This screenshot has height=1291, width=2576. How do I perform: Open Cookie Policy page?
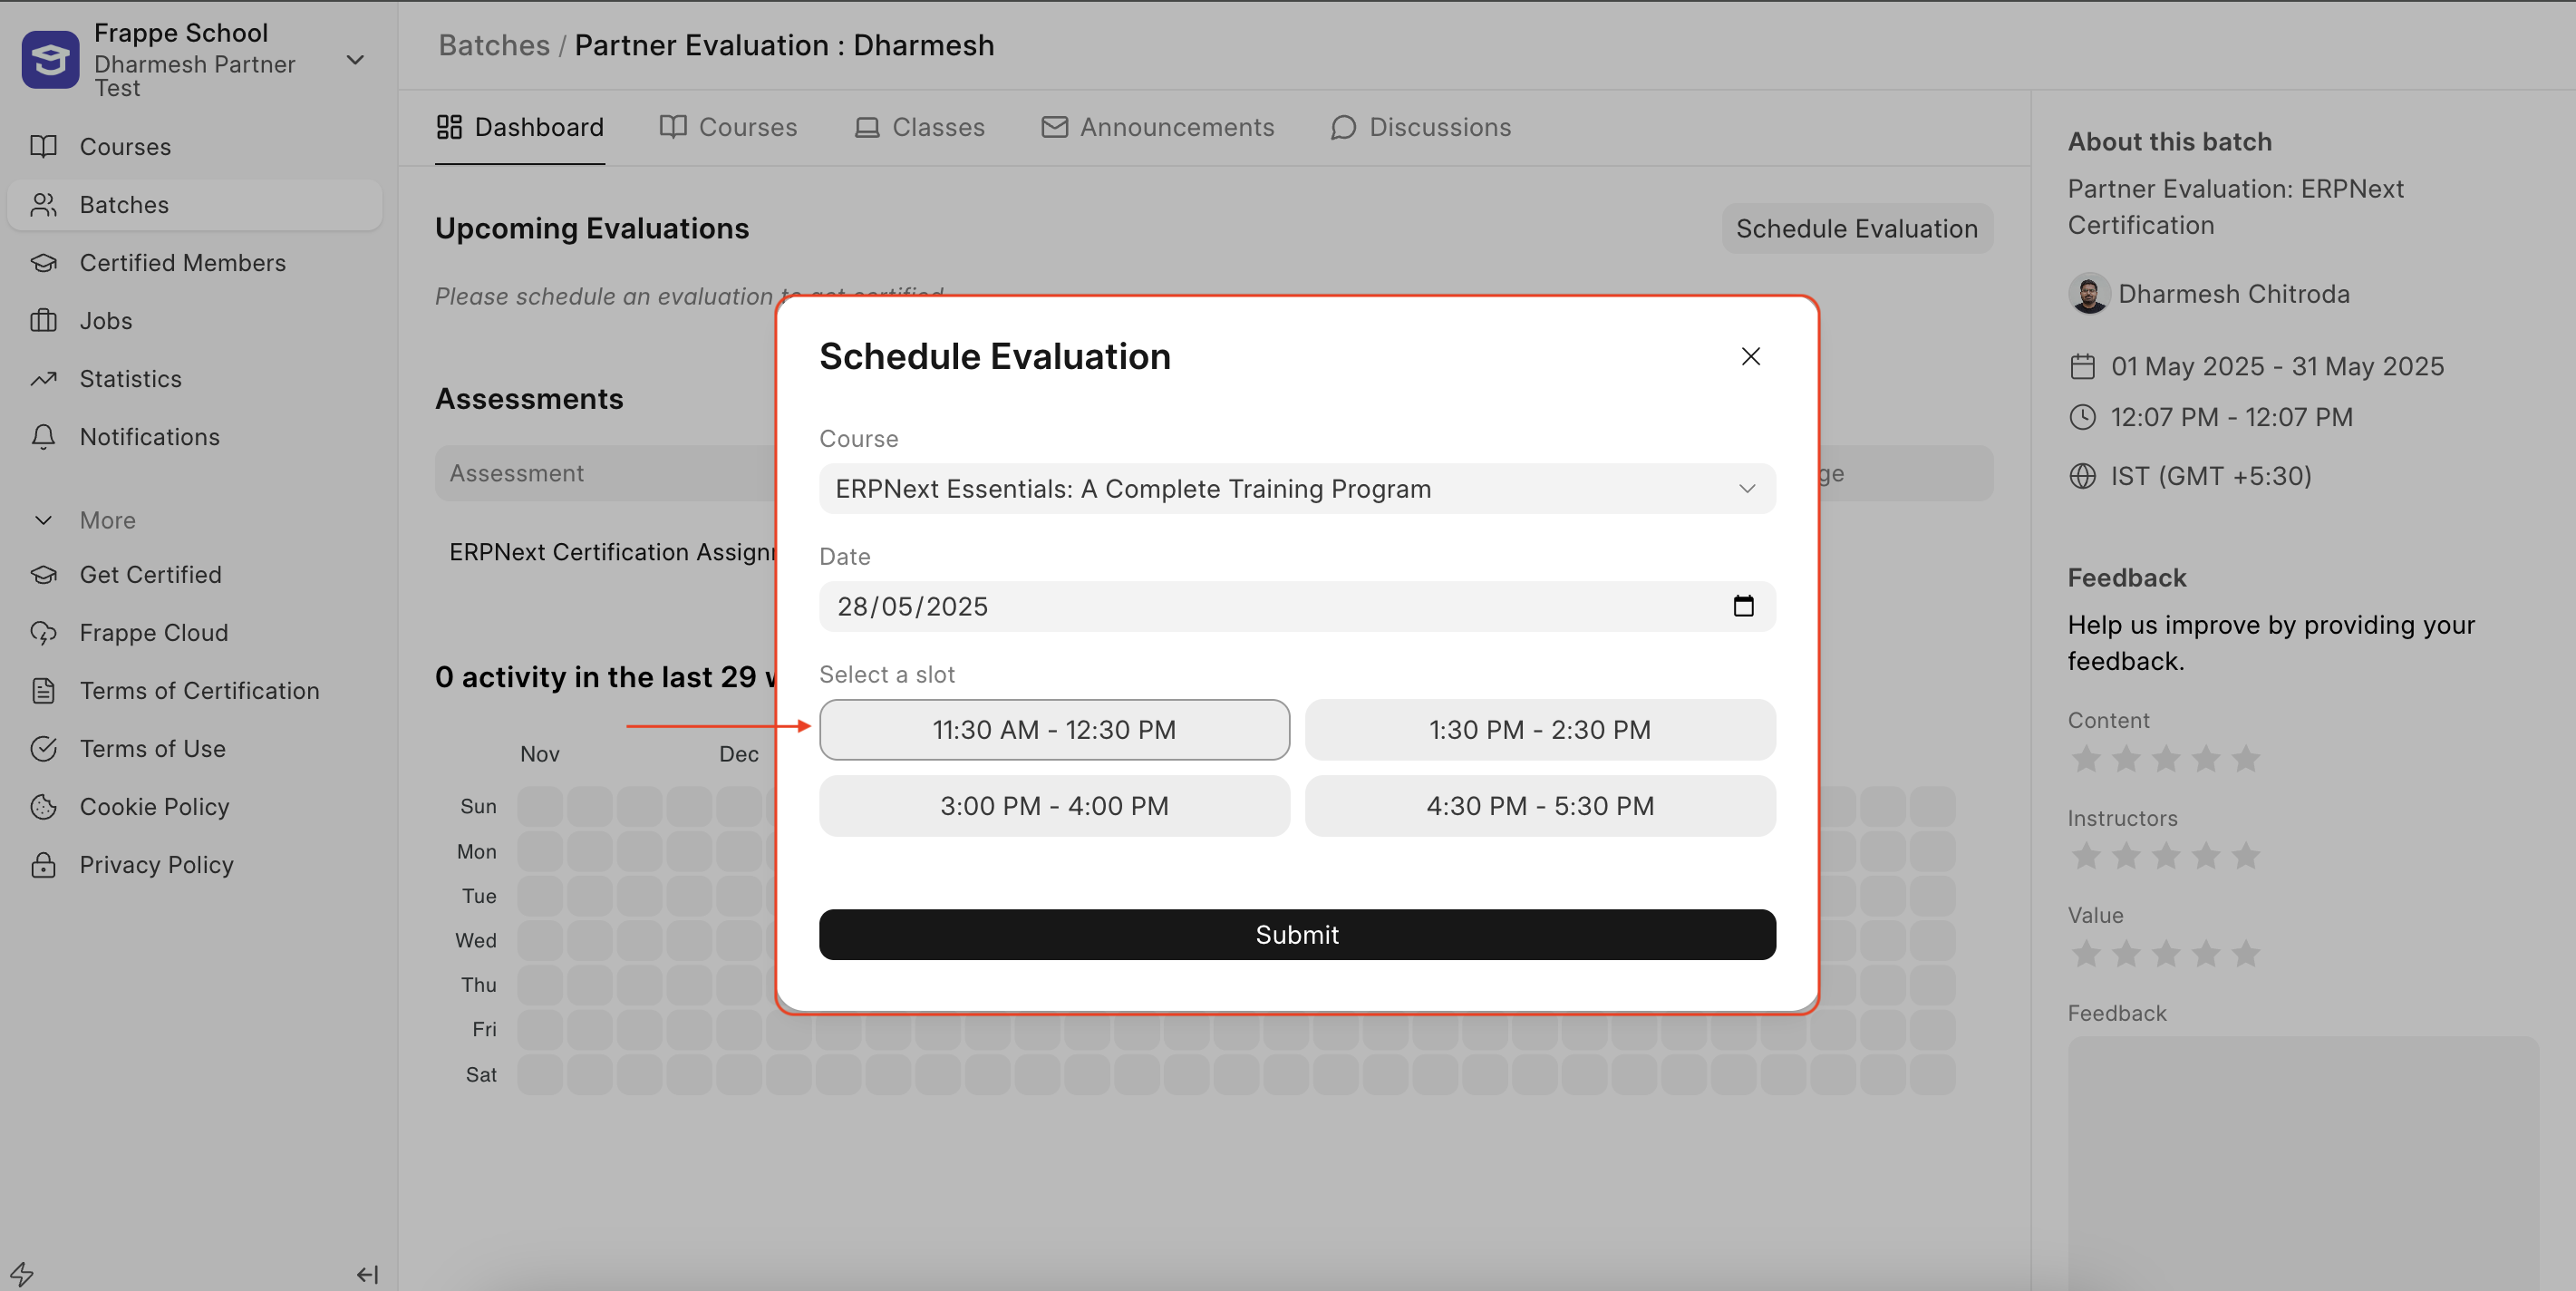click(195, 807)
